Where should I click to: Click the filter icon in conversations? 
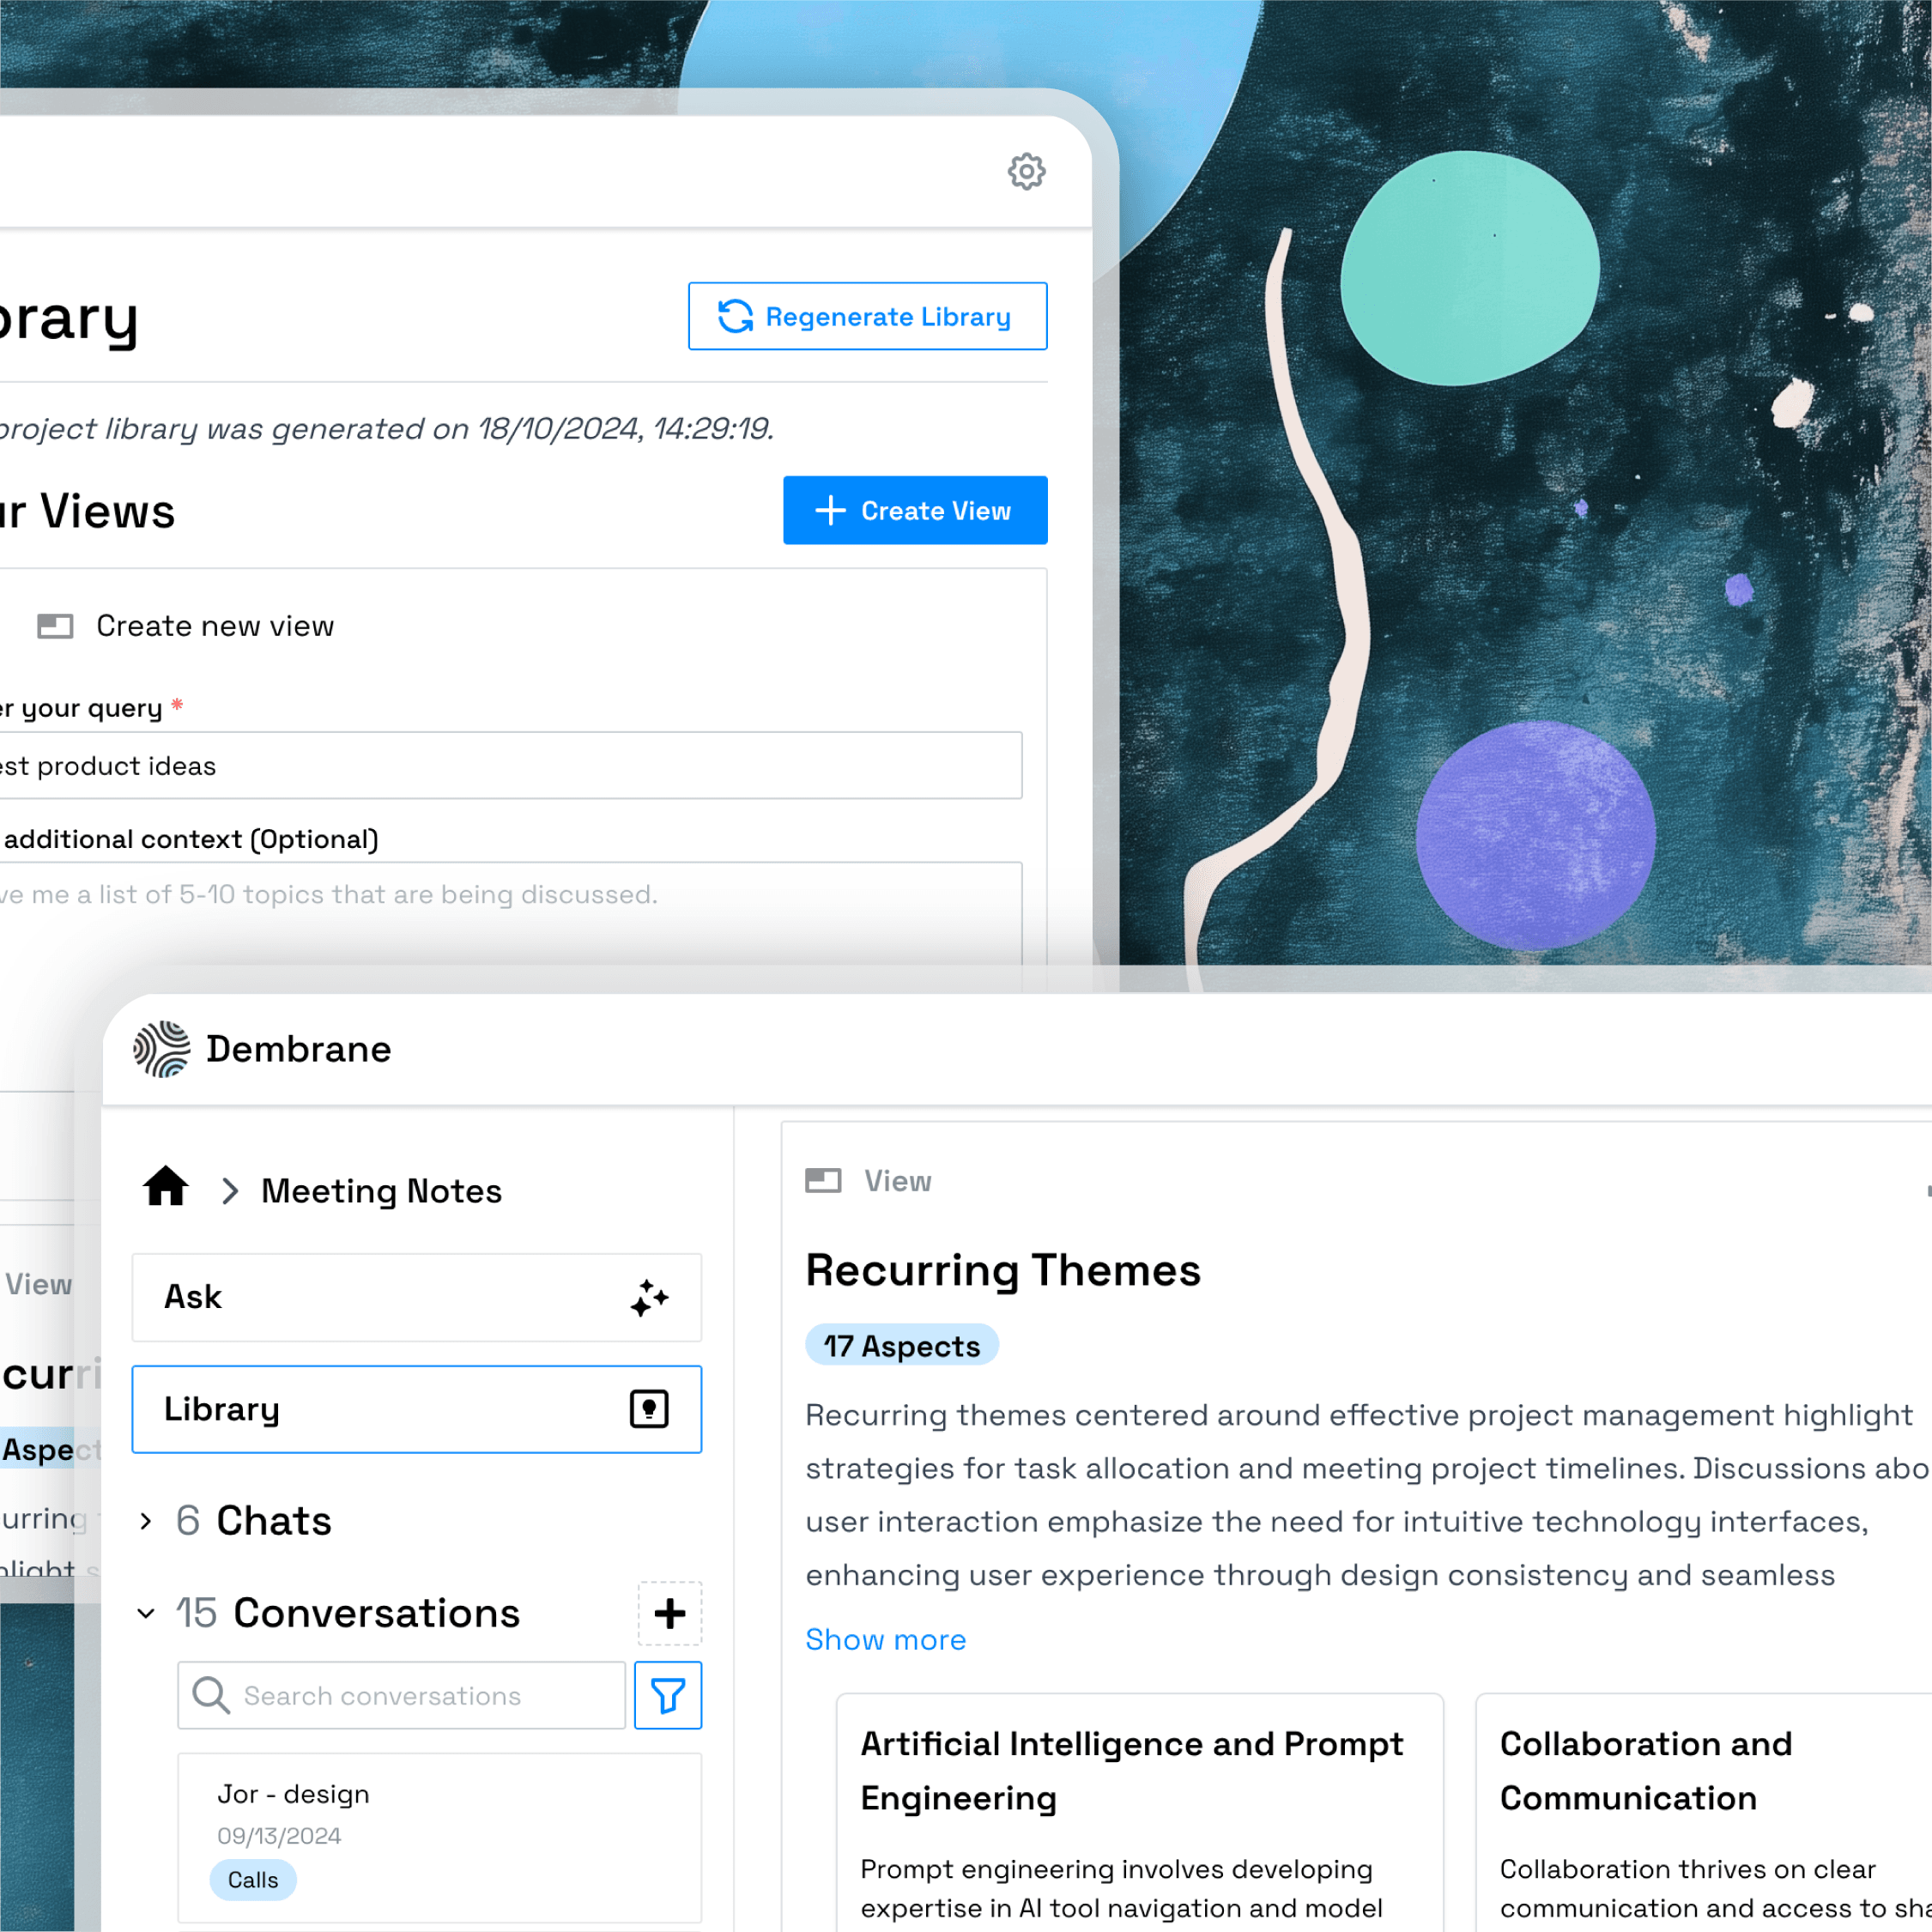click(669, 1695)
